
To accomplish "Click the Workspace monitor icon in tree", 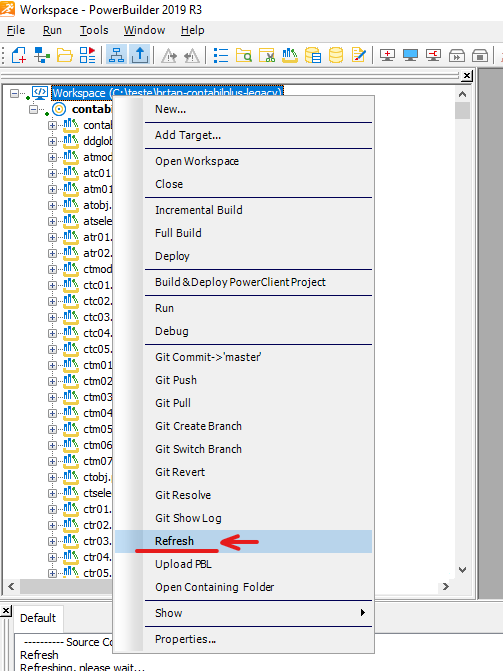I will (x=40, y=92).
